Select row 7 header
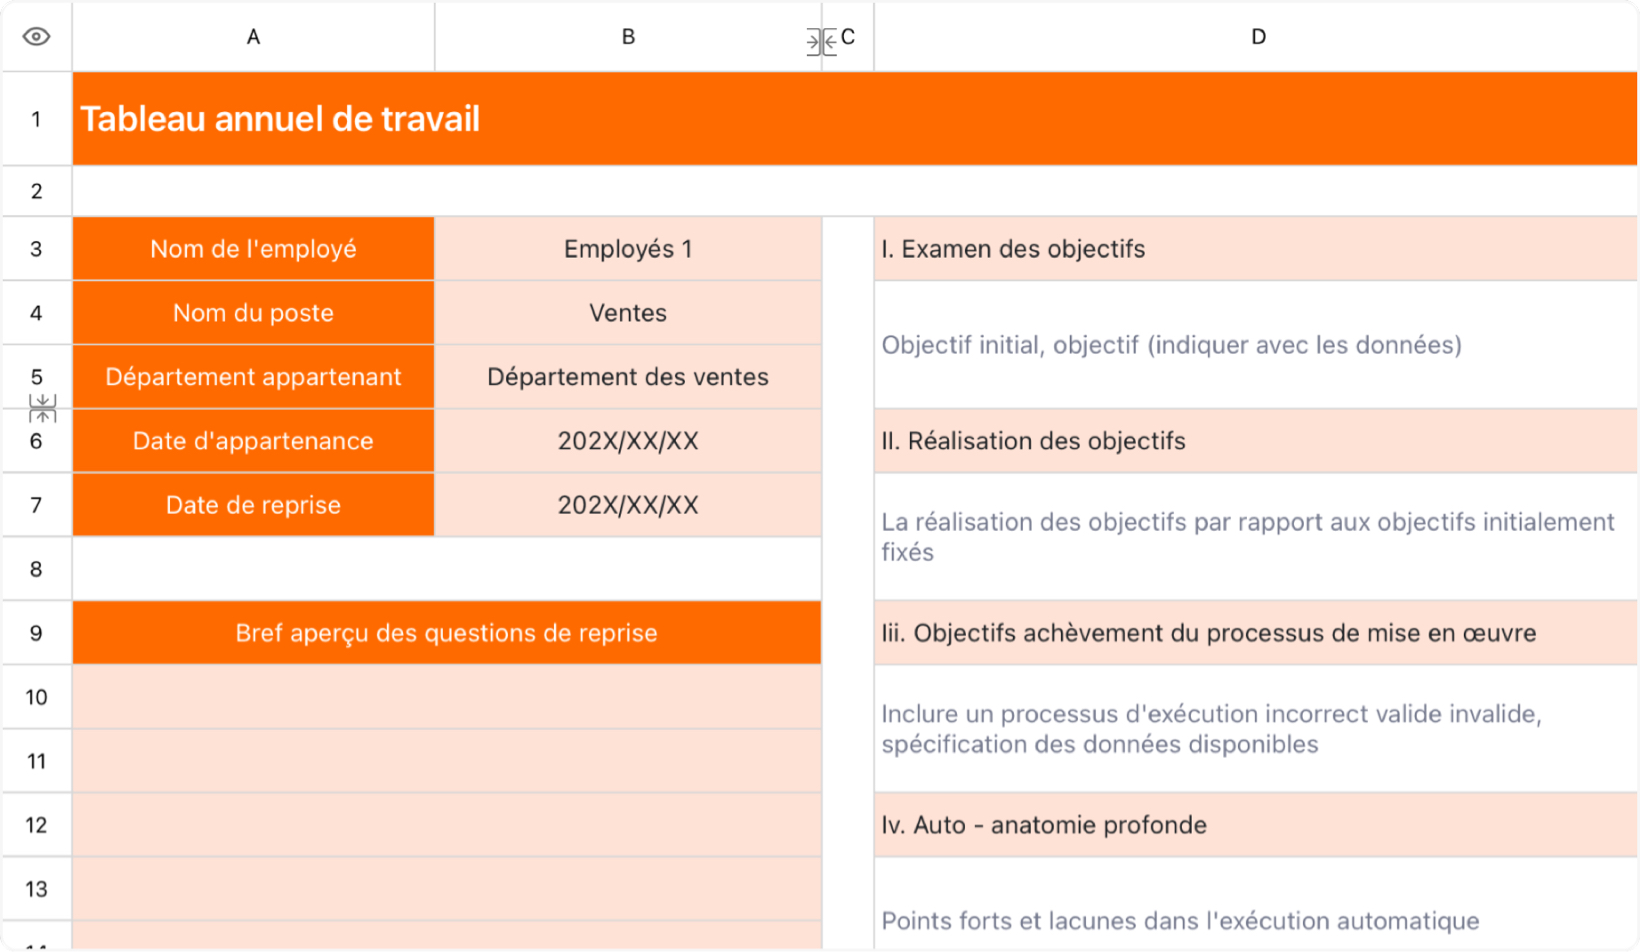The height and width of the screenshot is (952, 1640). point(36,505)
